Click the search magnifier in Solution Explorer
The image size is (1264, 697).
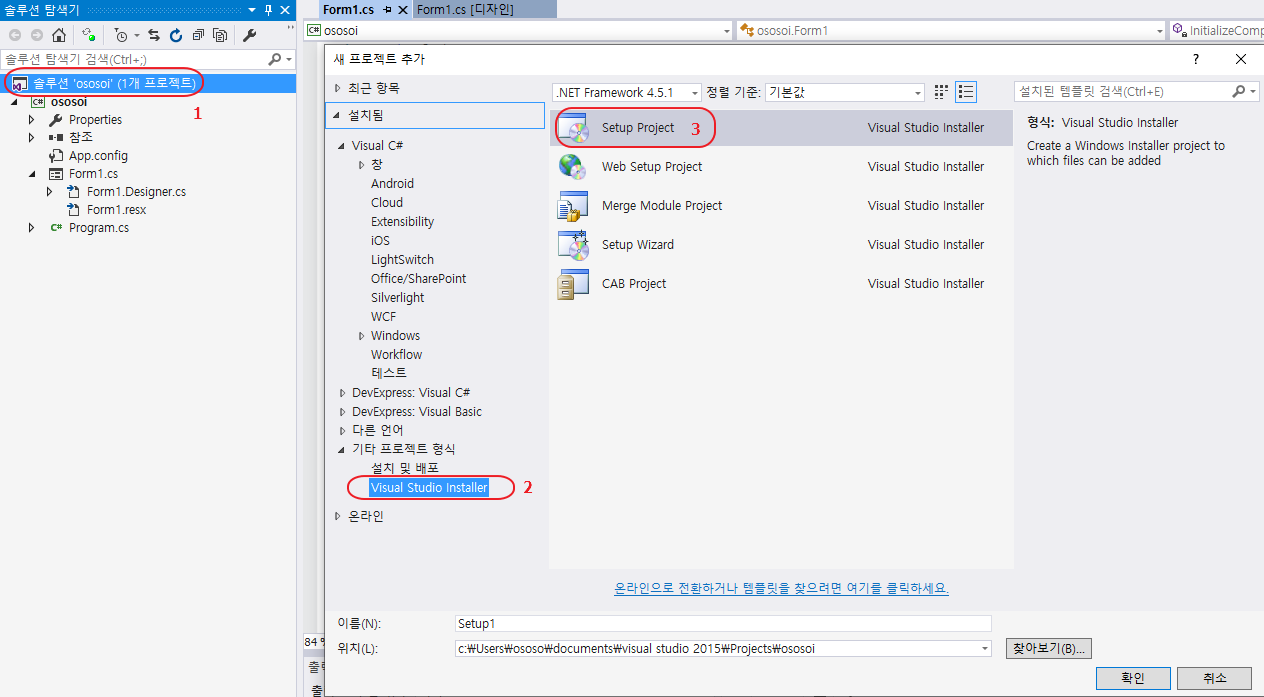point(275,60)
